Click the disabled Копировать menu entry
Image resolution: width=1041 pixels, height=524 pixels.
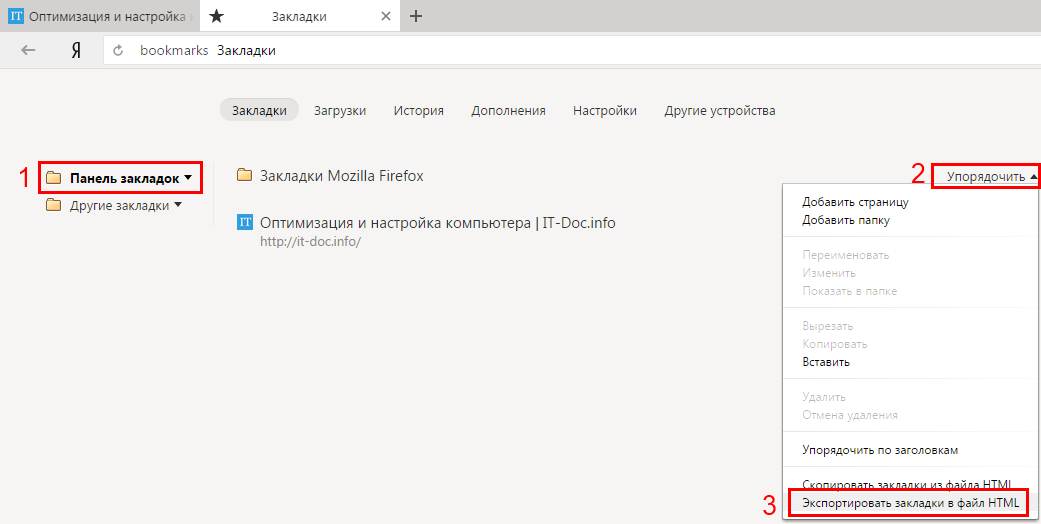(x=835, y=344)
